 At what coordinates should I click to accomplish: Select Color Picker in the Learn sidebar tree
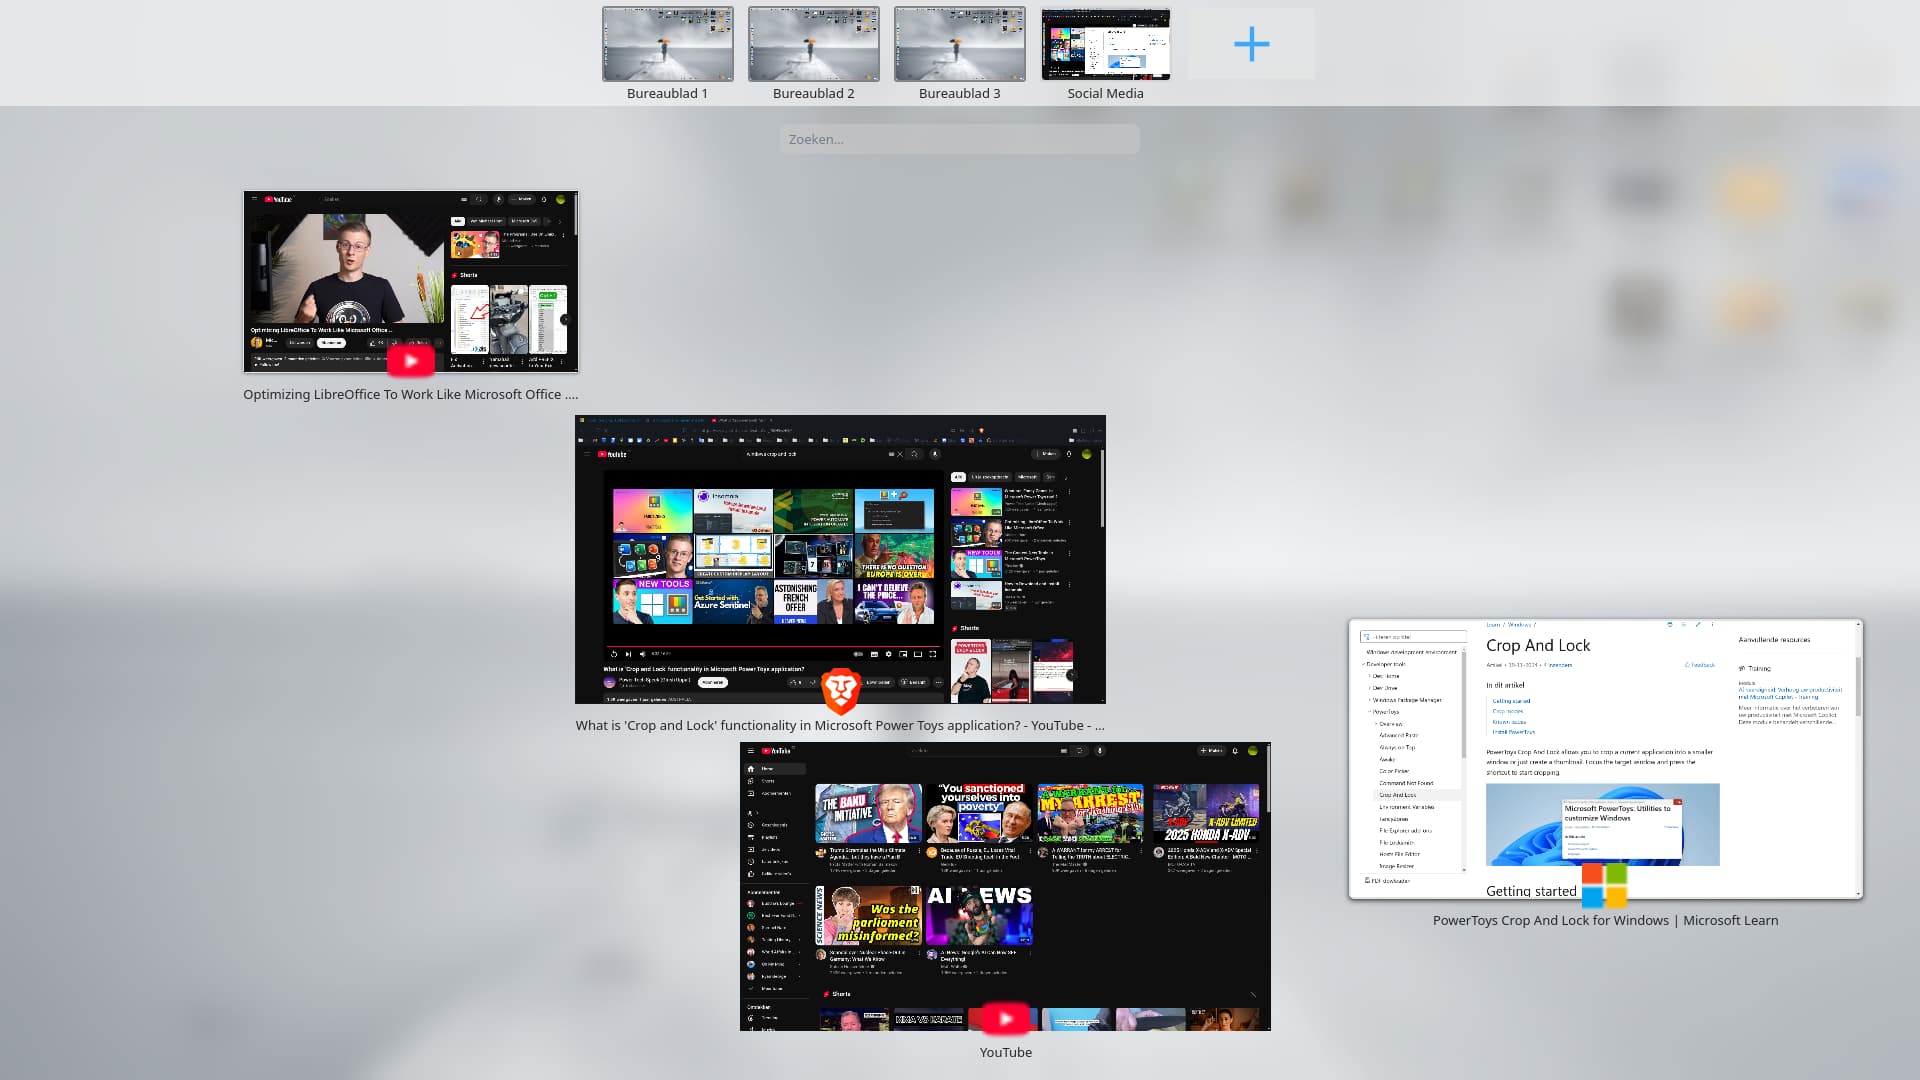tap(1394, 771)
